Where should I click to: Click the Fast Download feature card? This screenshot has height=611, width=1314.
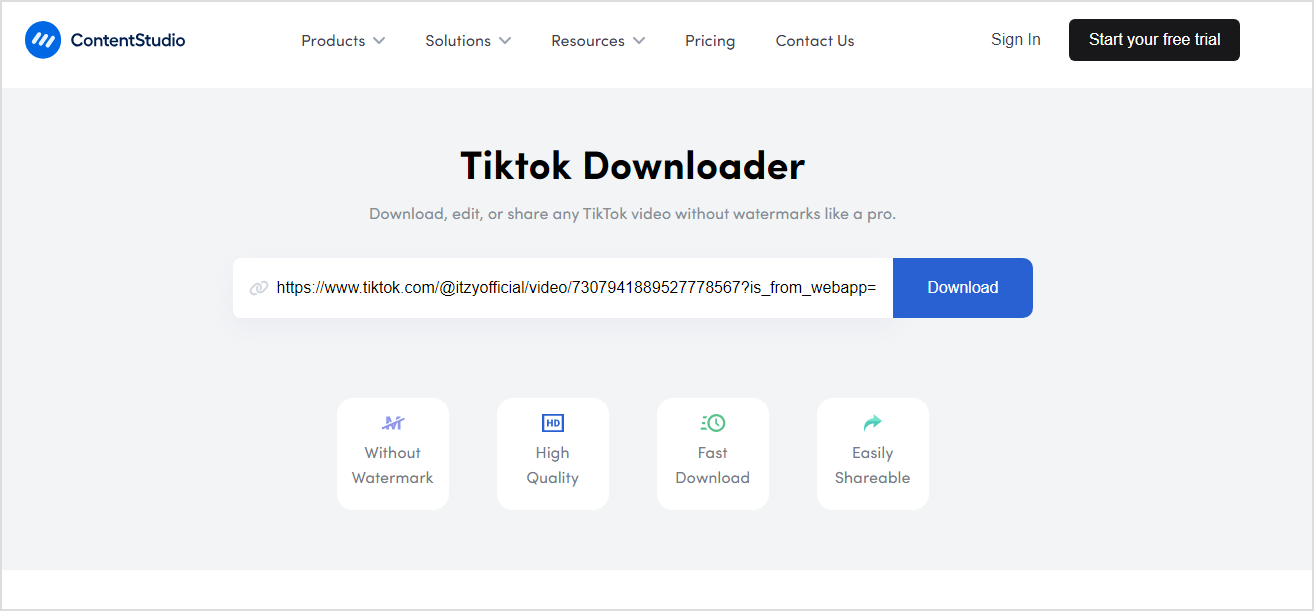pos(712,454)
